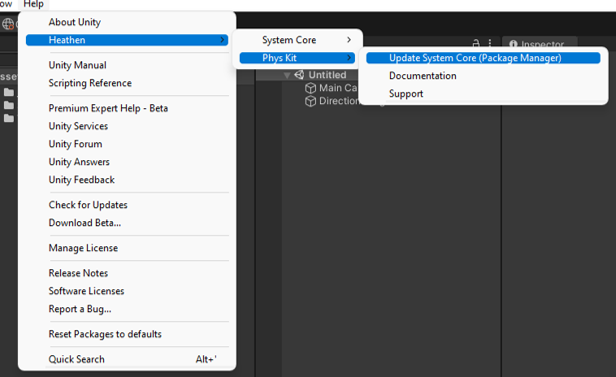Open the top folder in Assets panel
Screen dimensions: 616x377
click(x=9, y=92)
